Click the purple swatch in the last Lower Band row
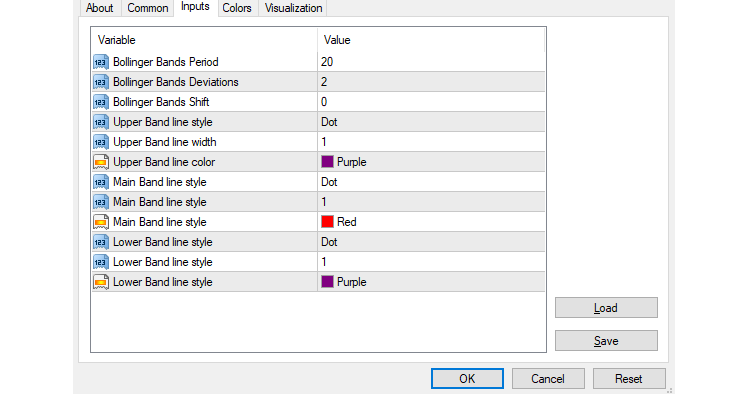Image resolution: width=750 pixels, height=394 pixels. point(327,282)
